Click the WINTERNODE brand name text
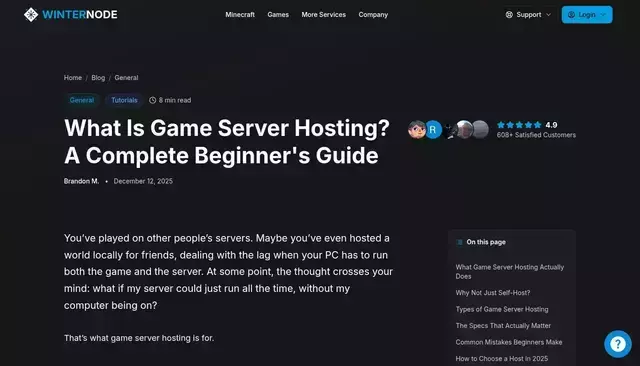The height and width of the screenshot is (366, 640). 80,15
